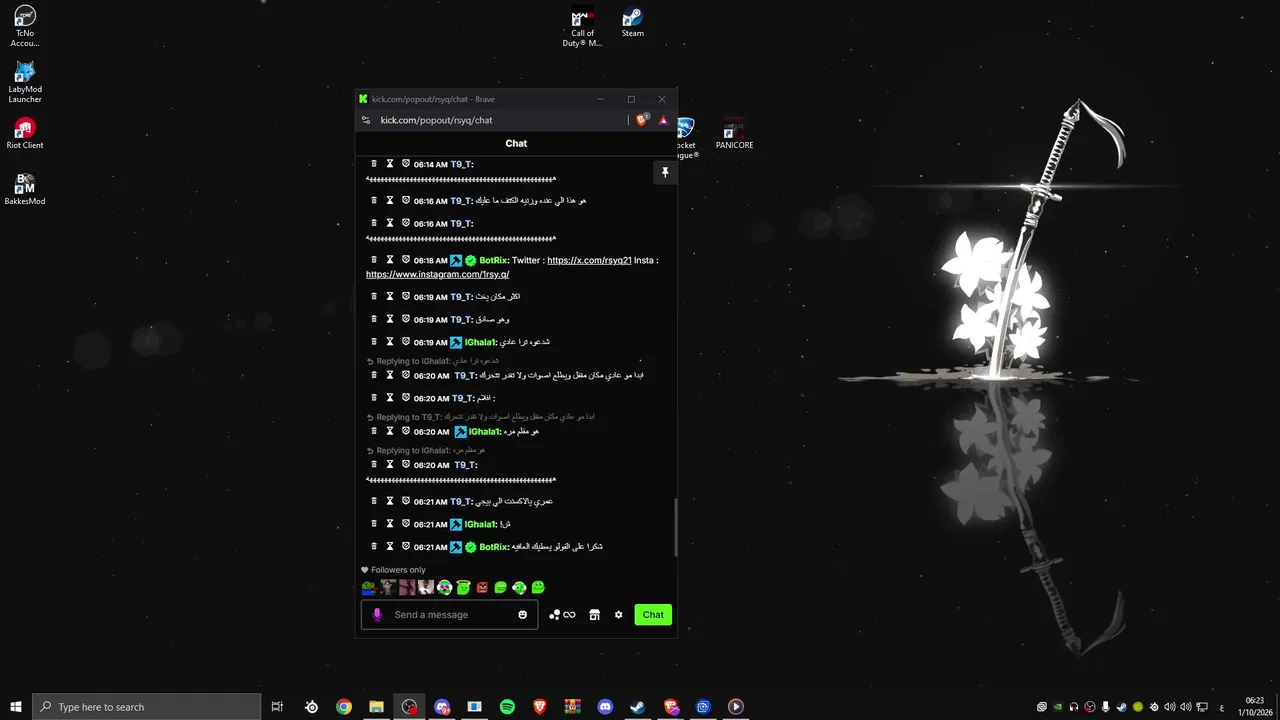Ban icon on the 06:18 AM BotRix message

point(406,260)
